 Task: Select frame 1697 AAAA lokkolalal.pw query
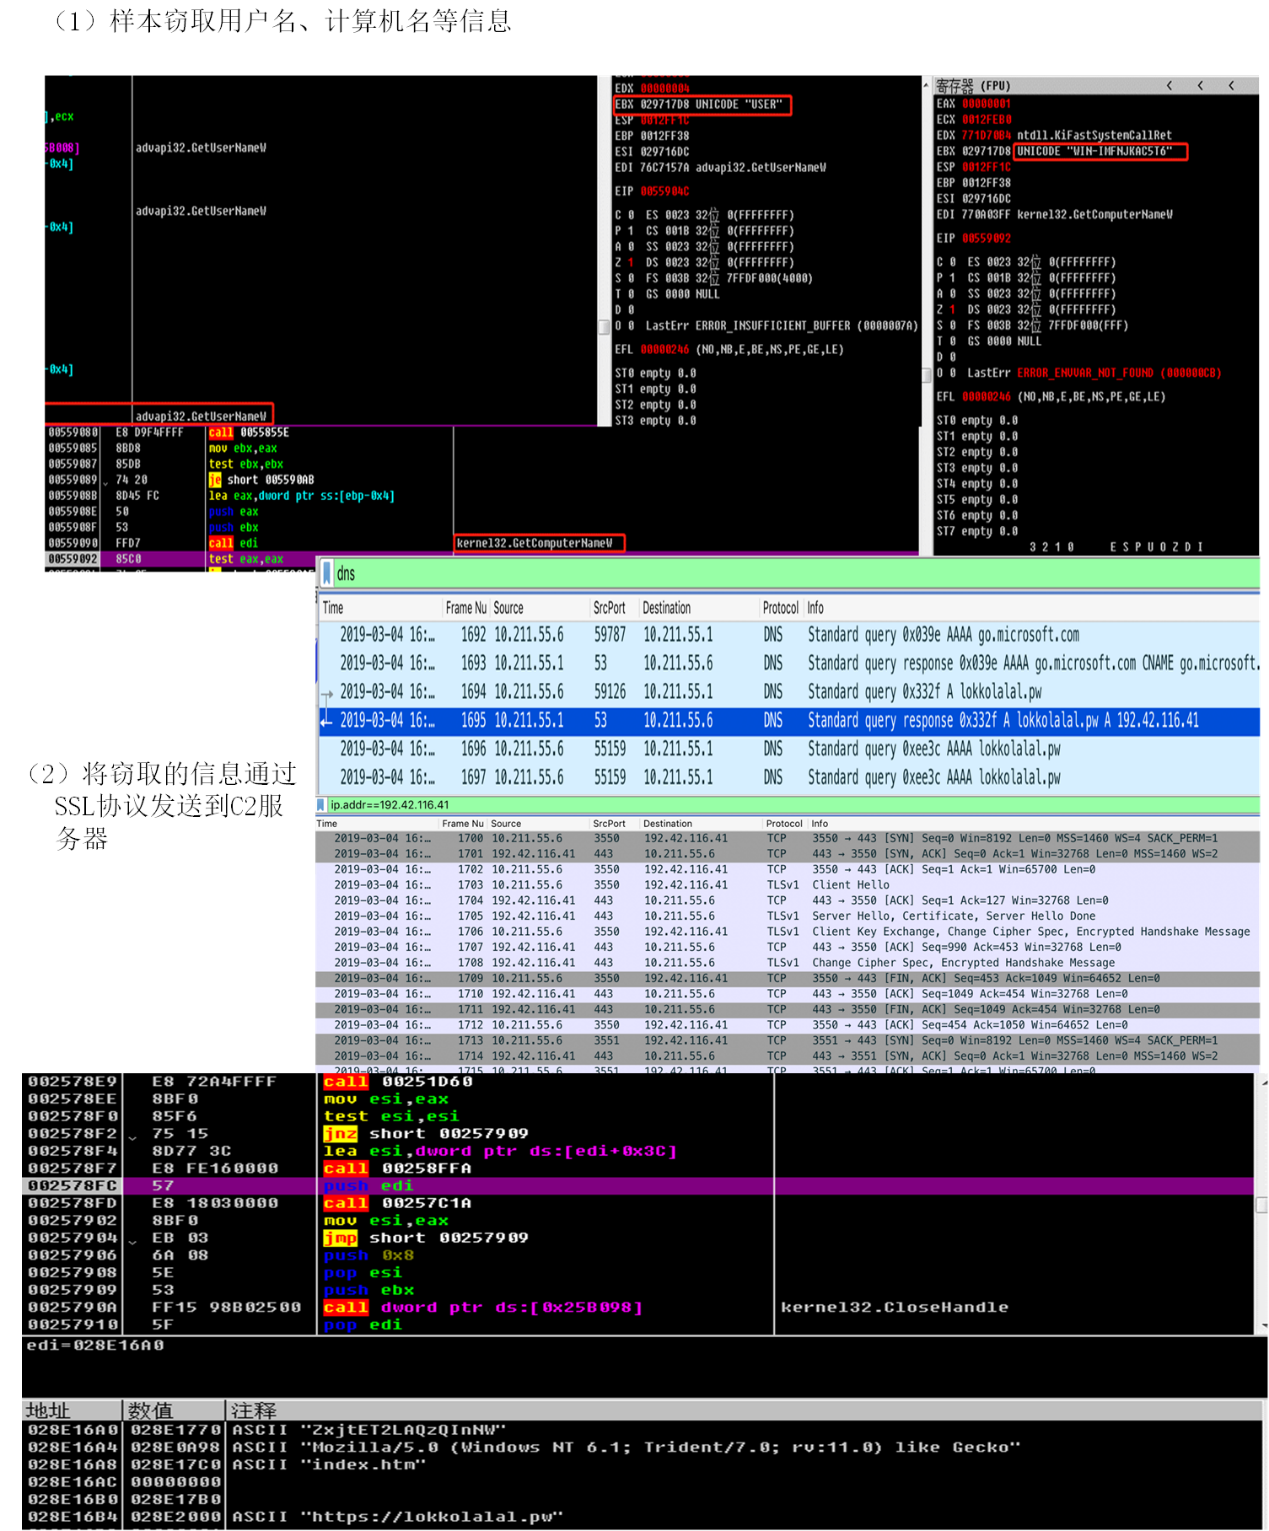[x=789, y=778]
